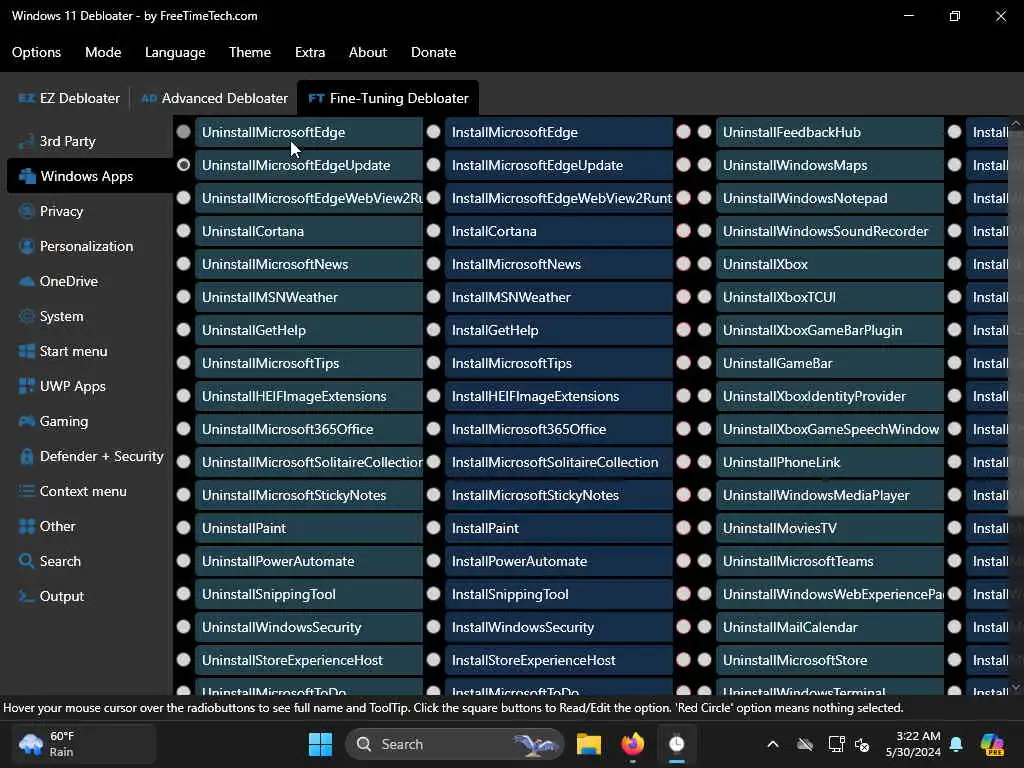Open the Mode menu
Image resolution: width=1024 pixels, height=768 pixels.
click(x=103, y=52)
